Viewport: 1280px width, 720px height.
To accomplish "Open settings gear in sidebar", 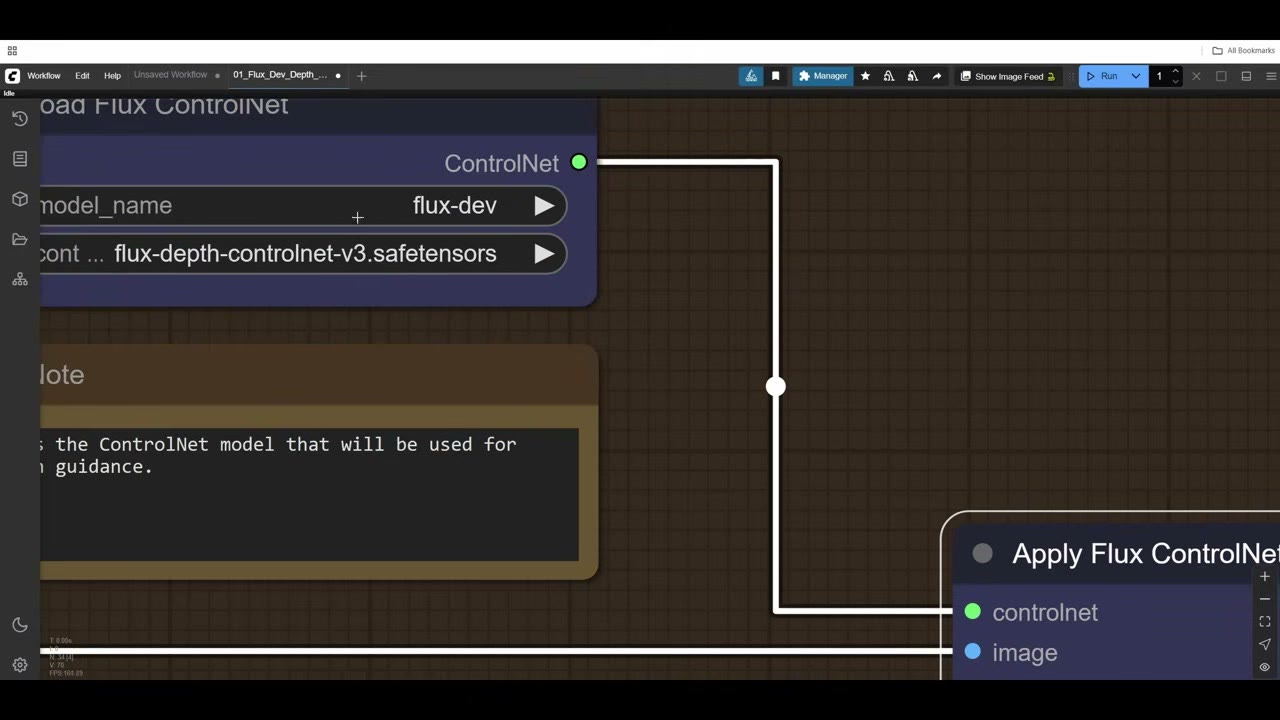I will click(19, 665).
